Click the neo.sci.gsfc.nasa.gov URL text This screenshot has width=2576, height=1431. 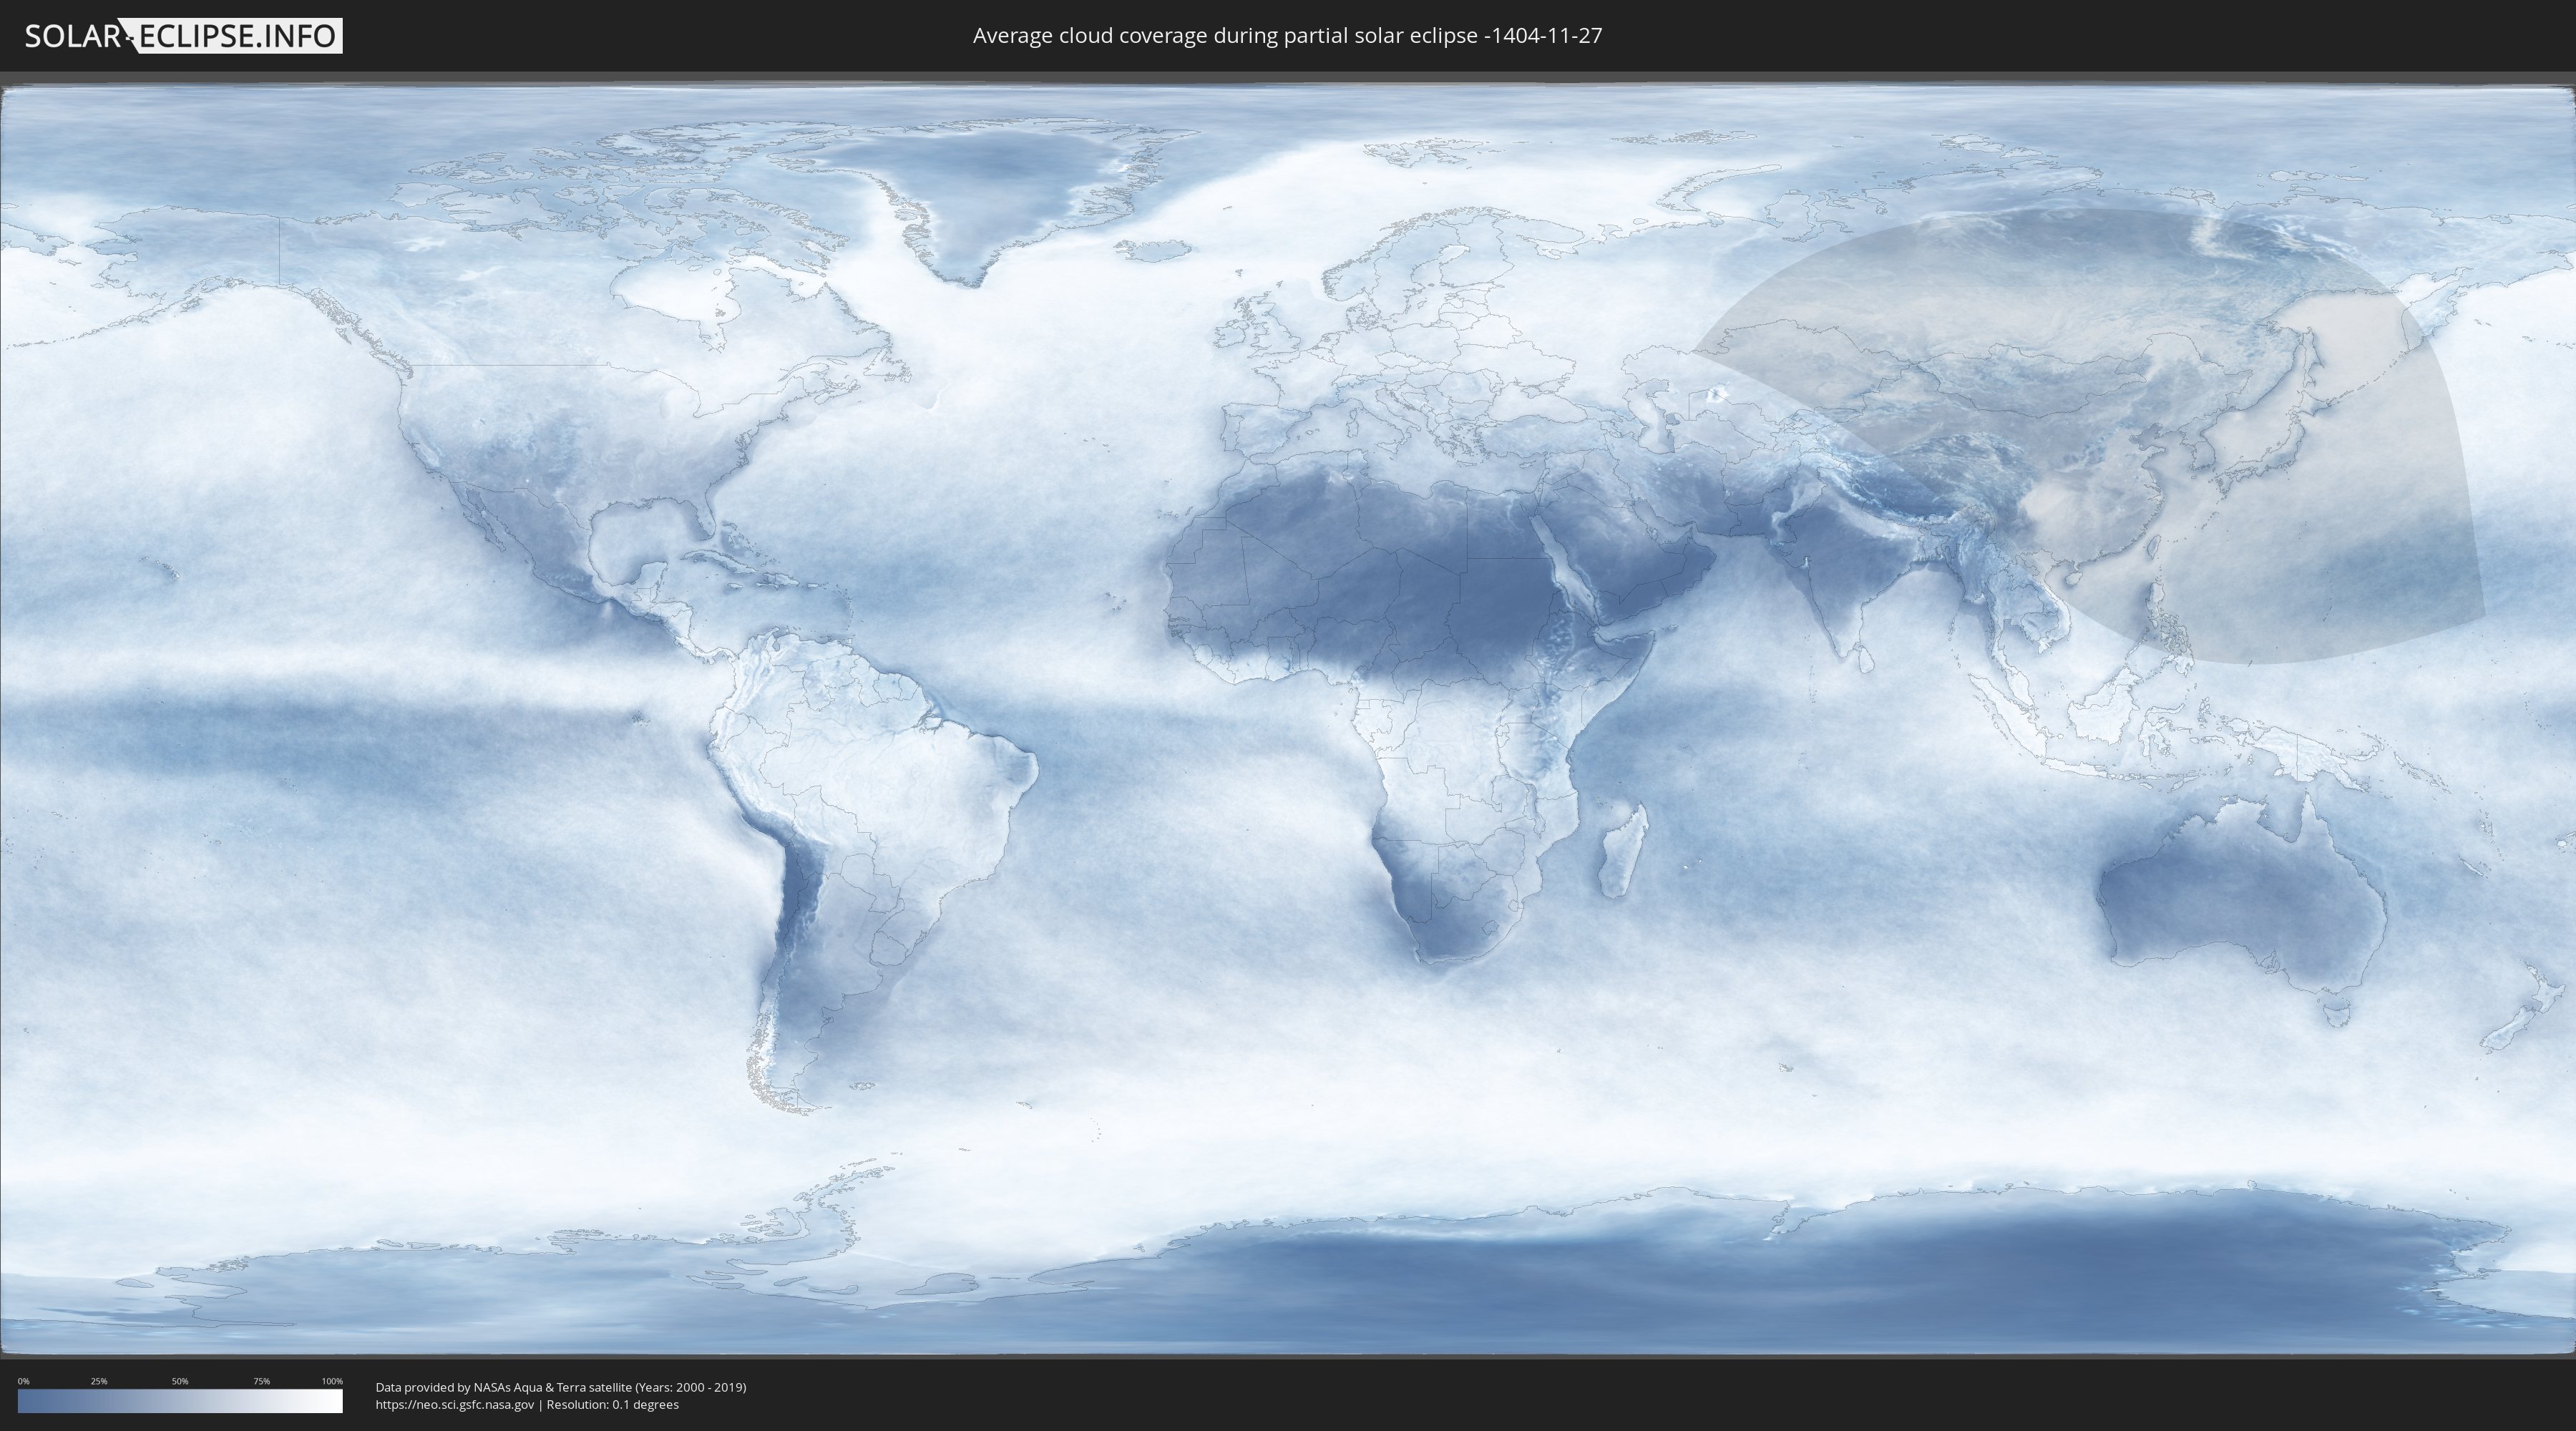pyautogui.click(x=455, y=1404)
